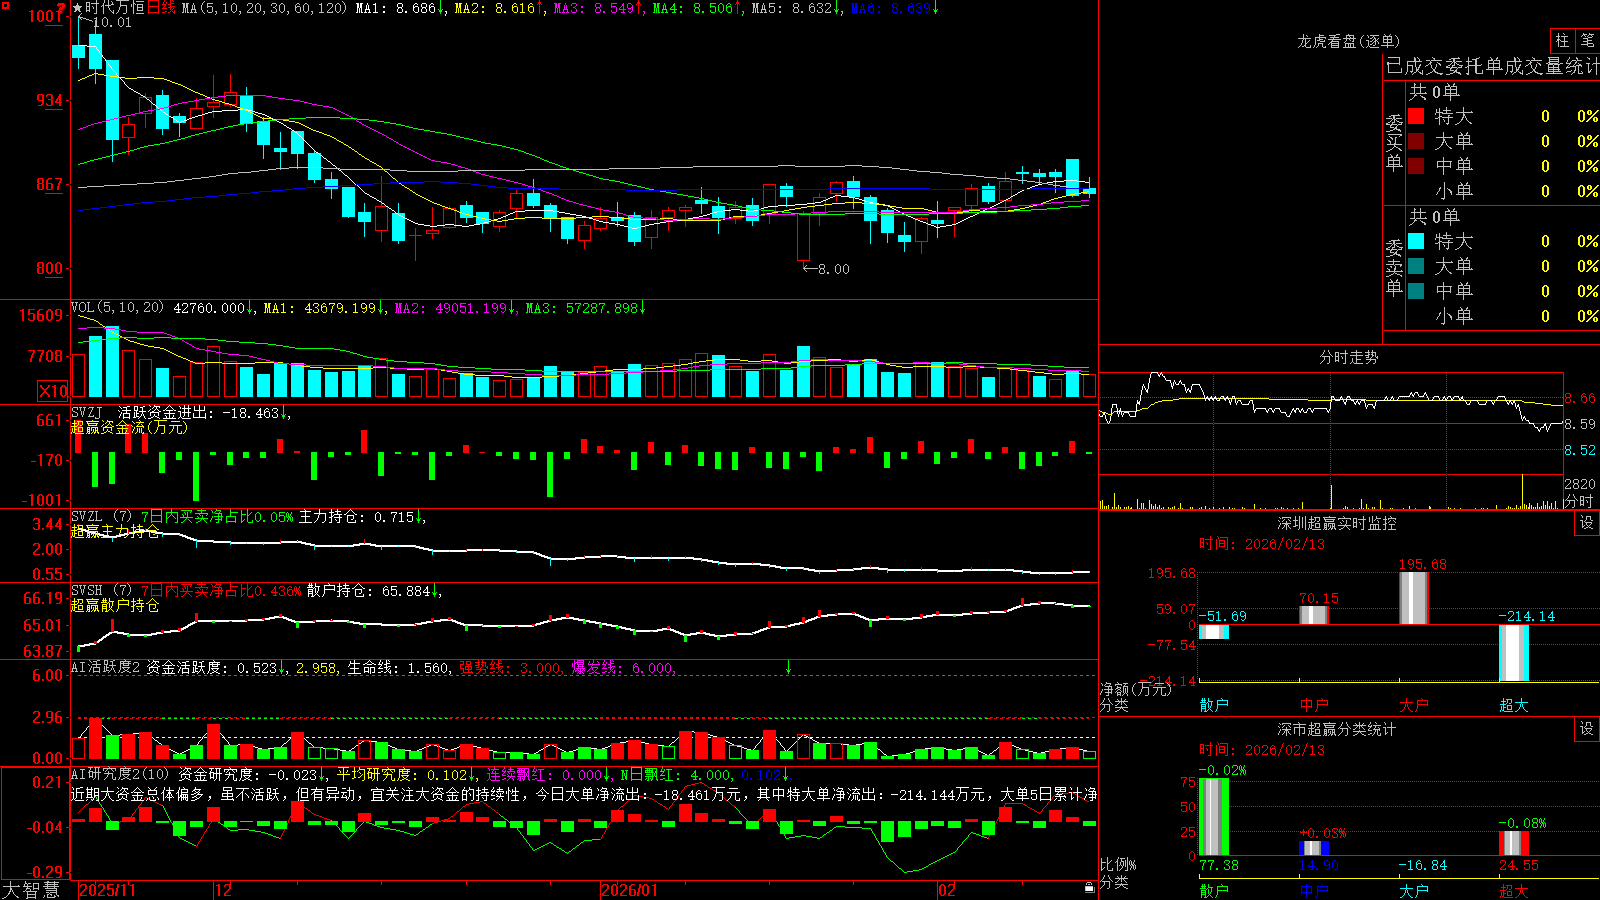Click the red 特大 buy order swatch

(1416, 116)
